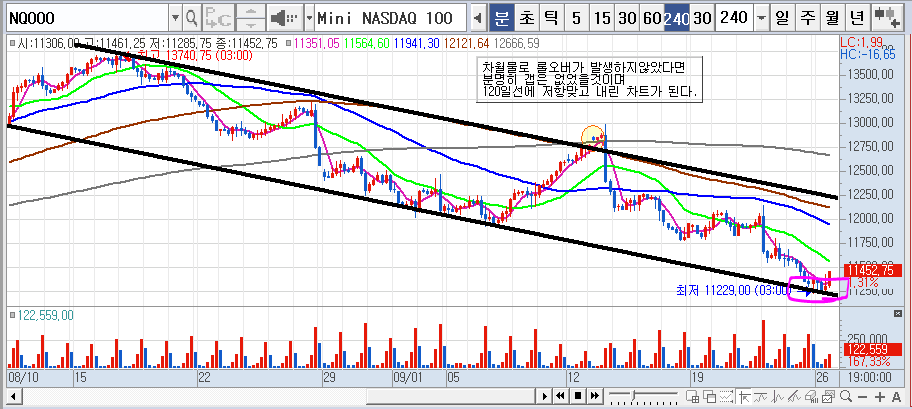Click the magenta 11351,05 MA value
This screenshot has height=409, width=912.
[x=317, y=43]
